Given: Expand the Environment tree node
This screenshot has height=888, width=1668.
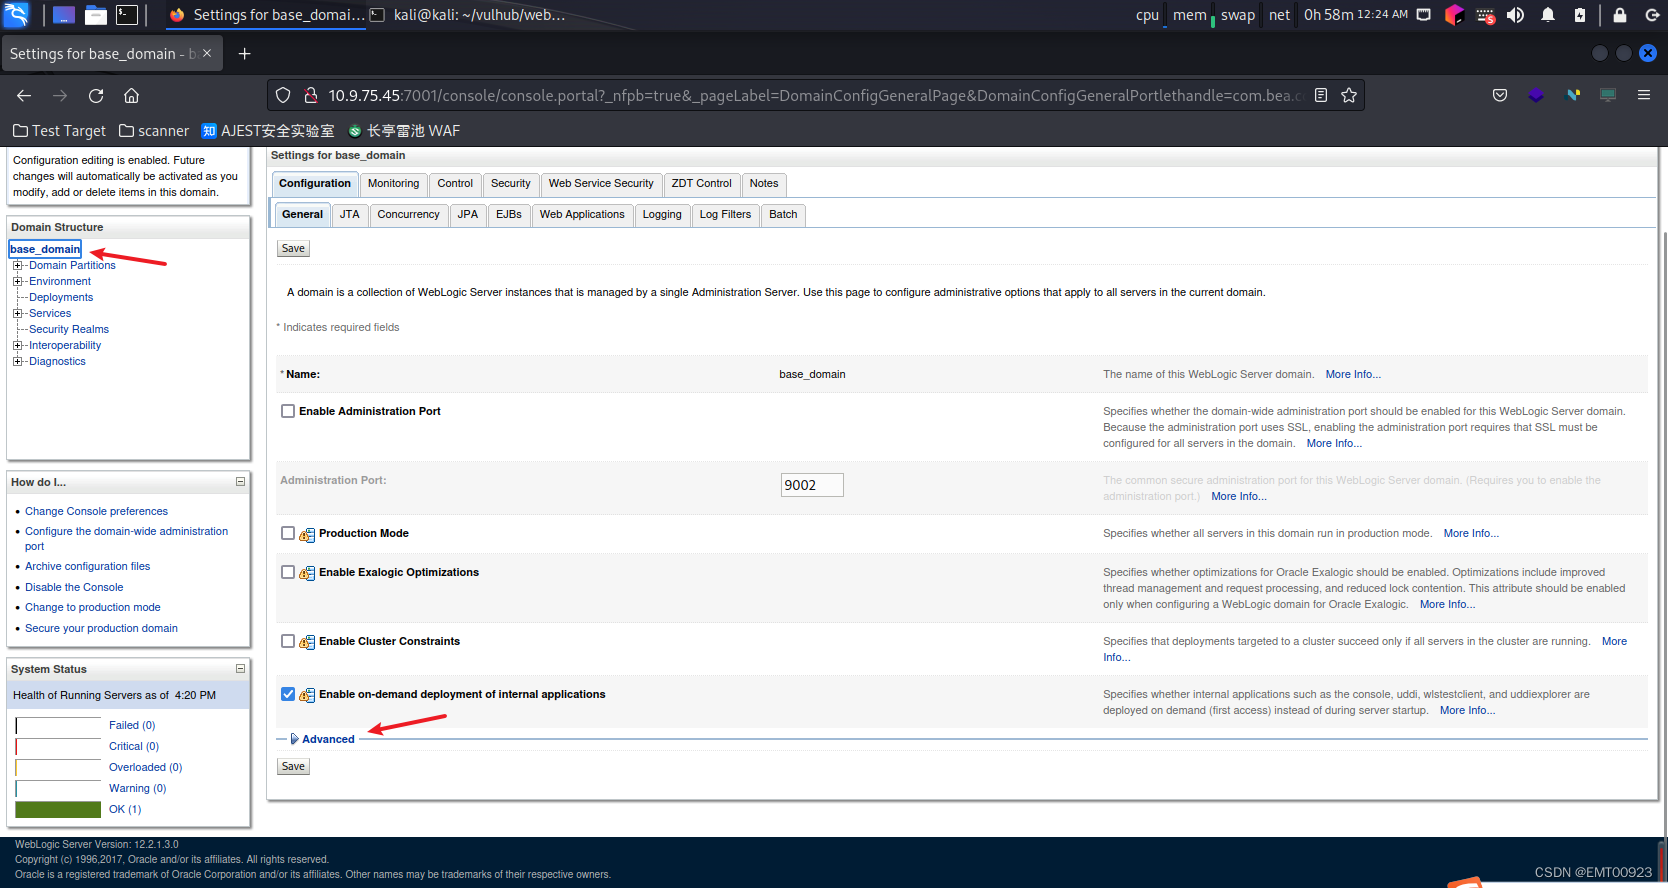Looking at the screenshot, I should click(17, 281).
